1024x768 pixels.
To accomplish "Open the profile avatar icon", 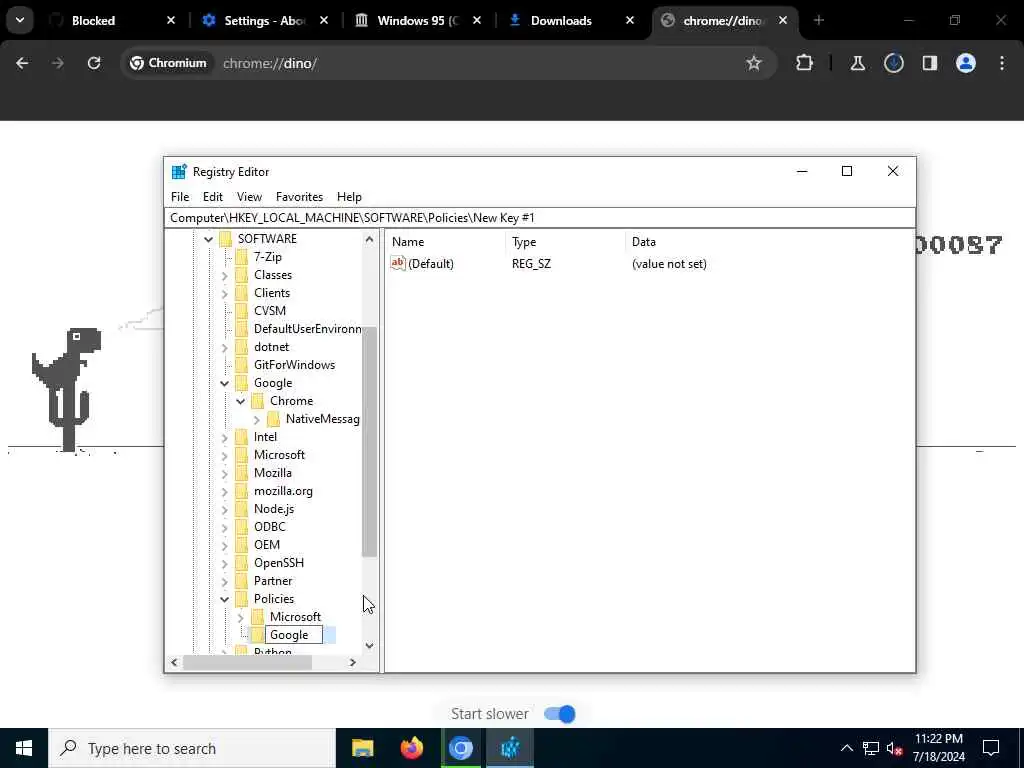I will pos(966,63).
